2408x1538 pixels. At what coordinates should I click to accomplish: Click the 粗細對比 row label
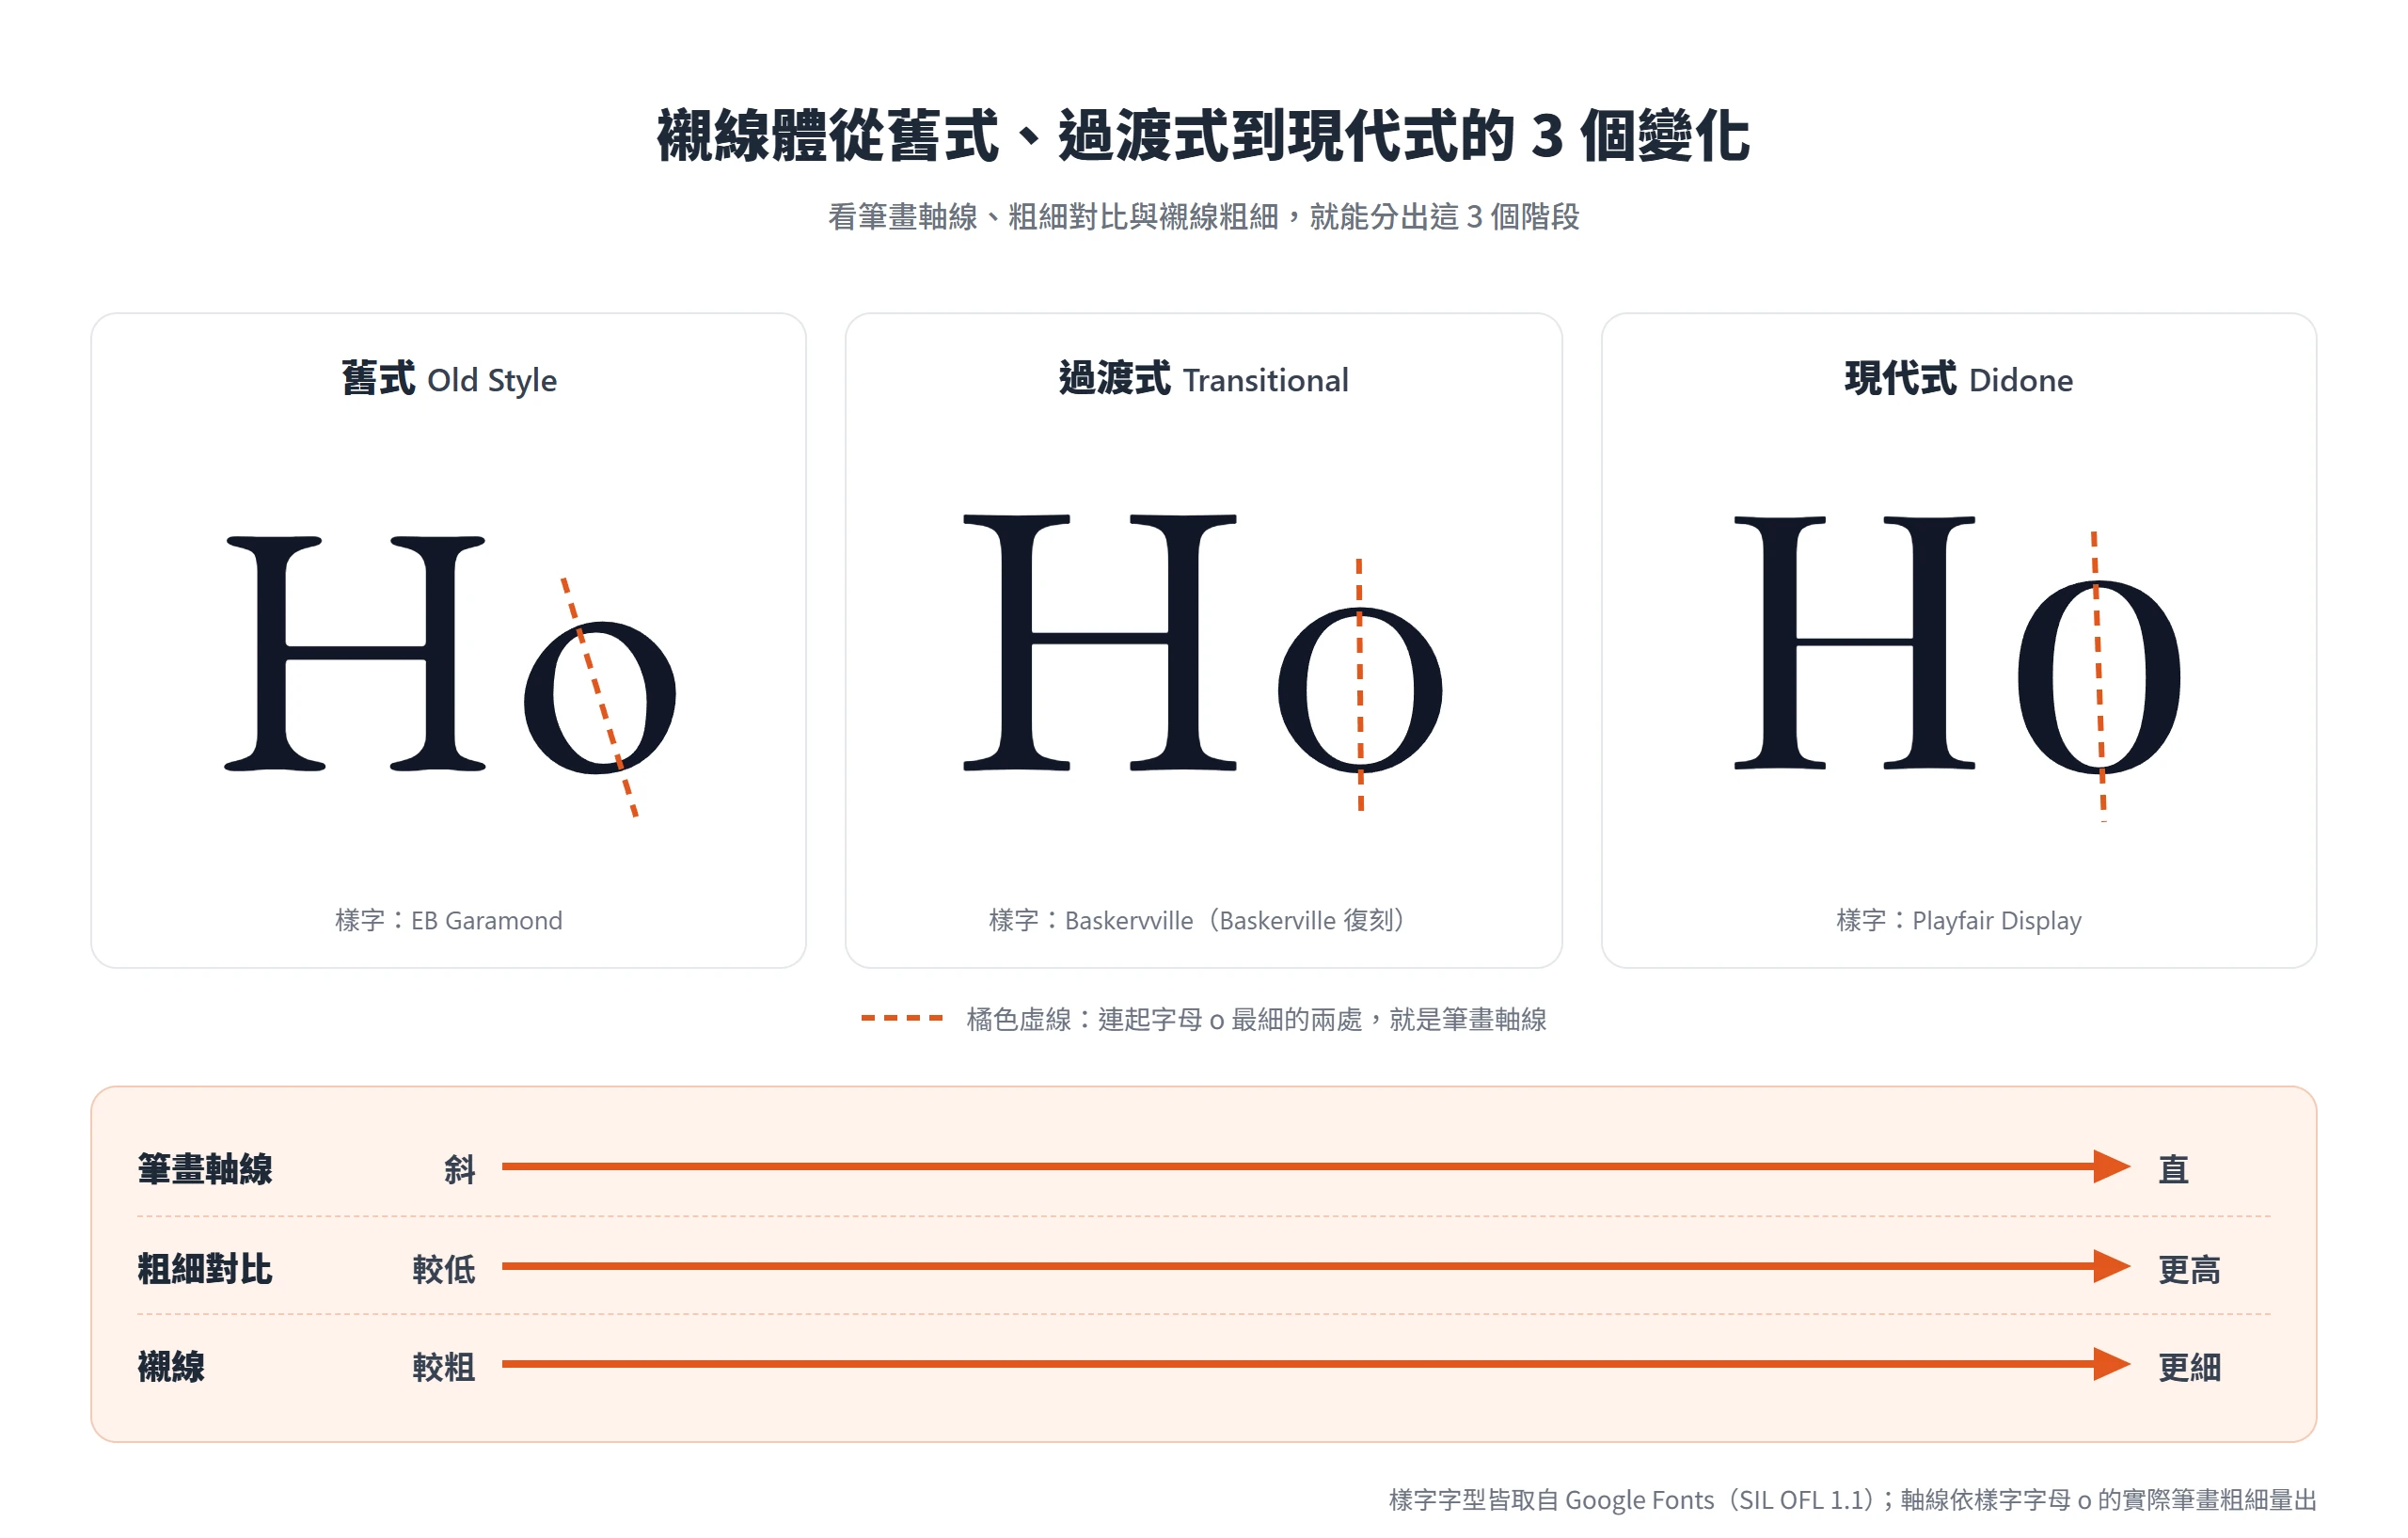205,1268
